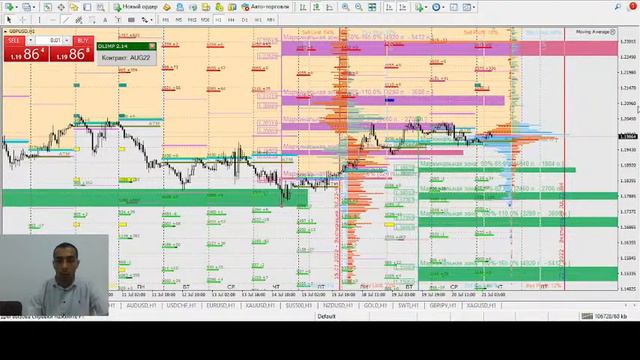The width and height of the screenshot is (640, 360).
Task: Click the red BUY button
Action: (x=83, y=40)
